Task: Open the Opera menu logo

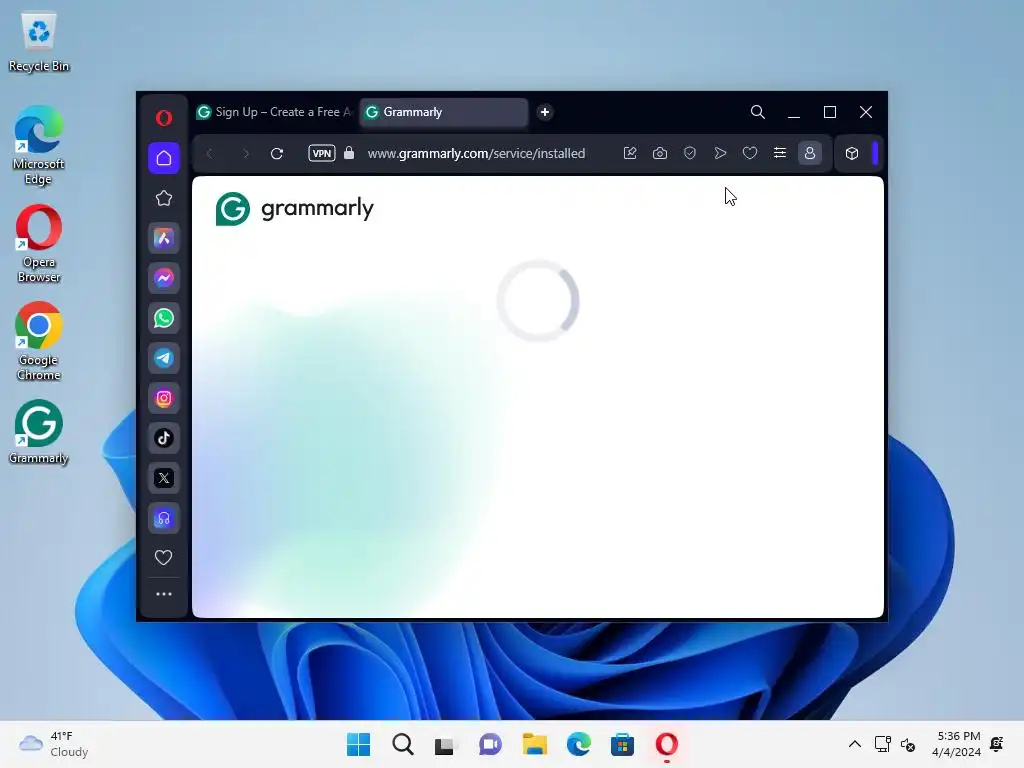Action: click(x=164, y=118)
